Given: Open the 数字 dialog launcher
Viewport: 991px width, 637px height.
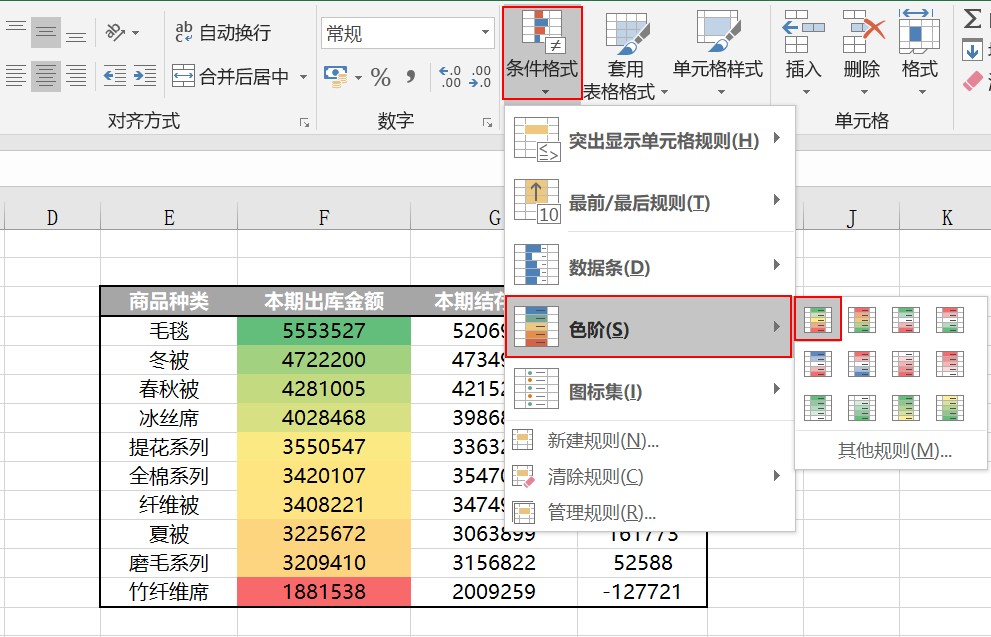Looking at the screenshot, I should point(487,123).
